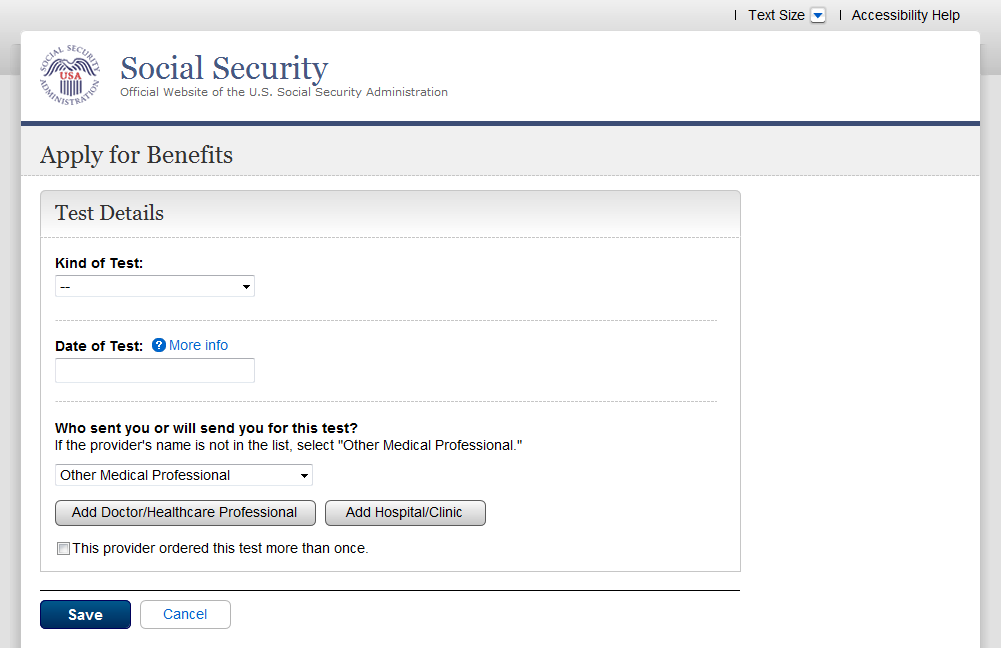The width and height of the screenshot is (1001, 648).
Task: Open the Accessibility Help link
Action: pyautogui.click(x=905, y=16)
